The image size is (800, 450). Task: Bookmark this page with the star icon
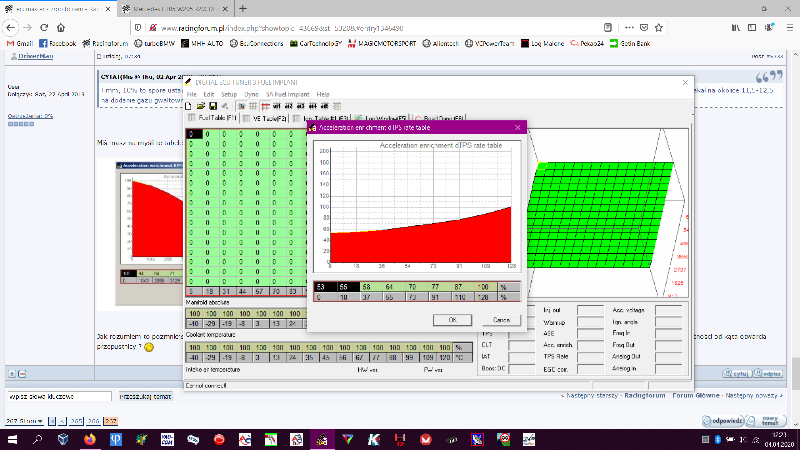coord(659,28)
